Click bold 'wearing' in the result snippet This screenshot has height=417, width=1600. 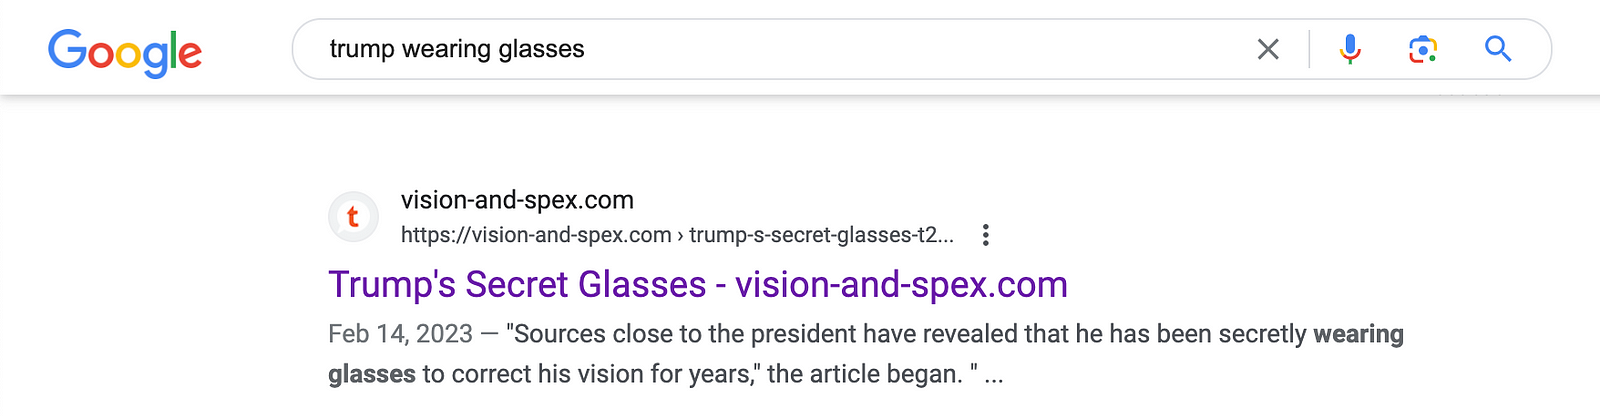[x=1358, y=334]
